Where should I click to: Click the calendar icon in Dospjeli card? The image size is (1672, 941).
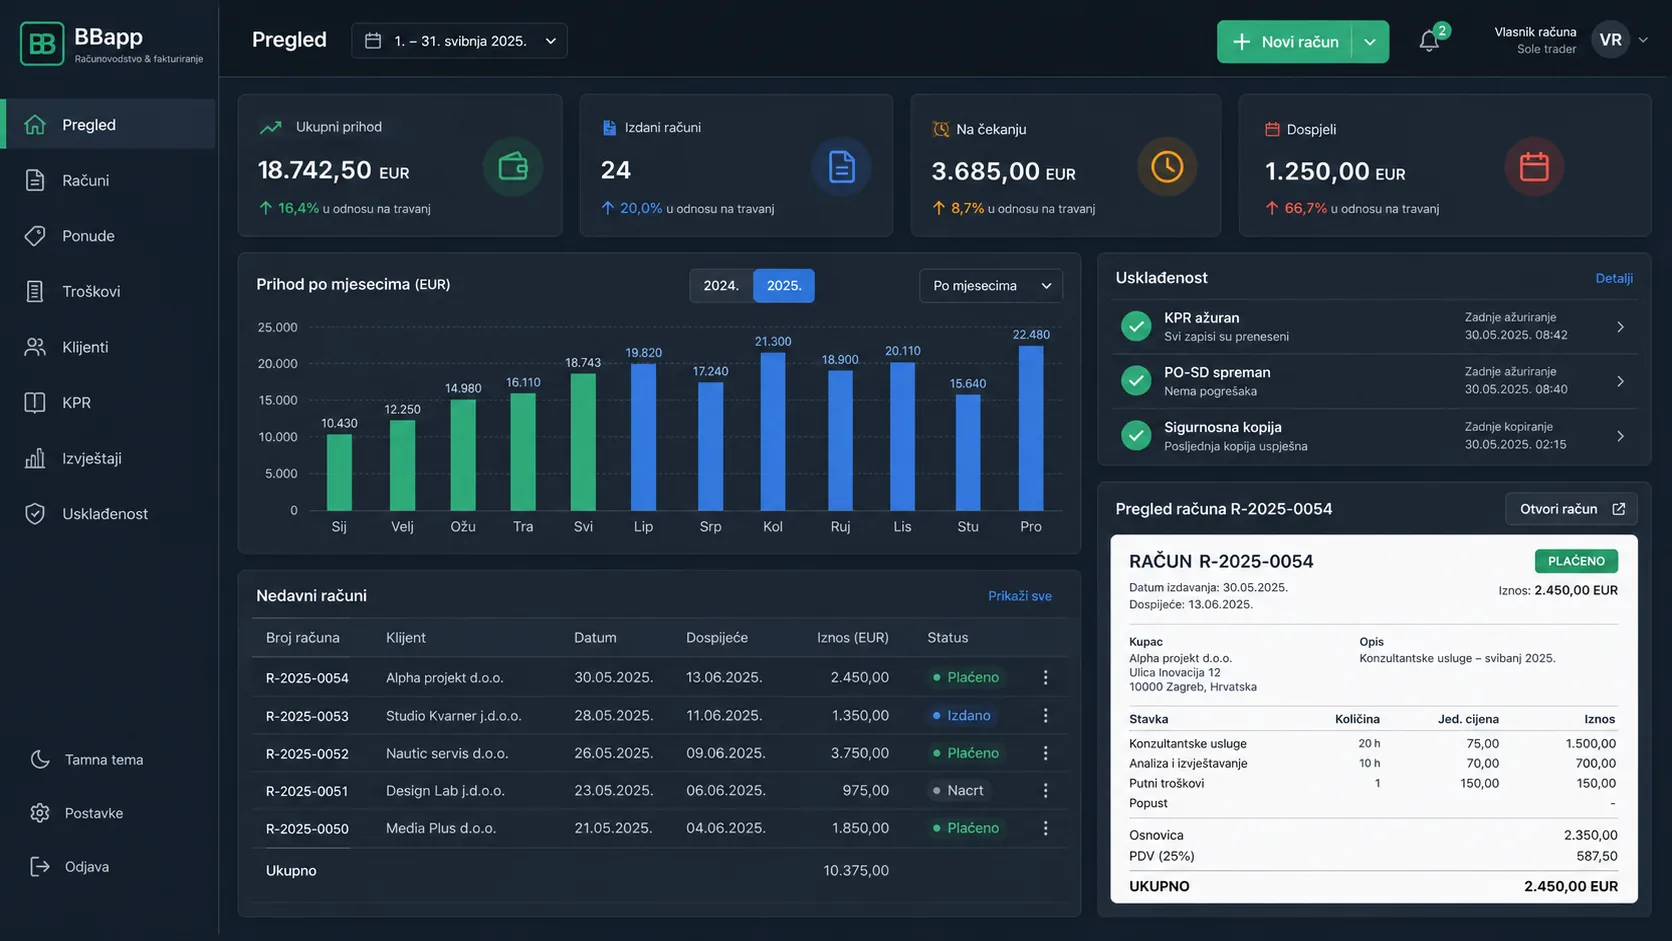(x=1534, y=167)
